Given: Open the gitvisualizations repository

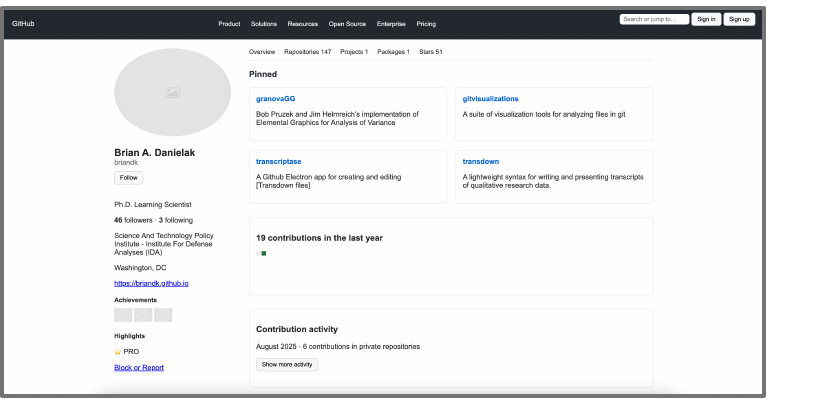Looking at the screenshot, I should coord(490,98).
